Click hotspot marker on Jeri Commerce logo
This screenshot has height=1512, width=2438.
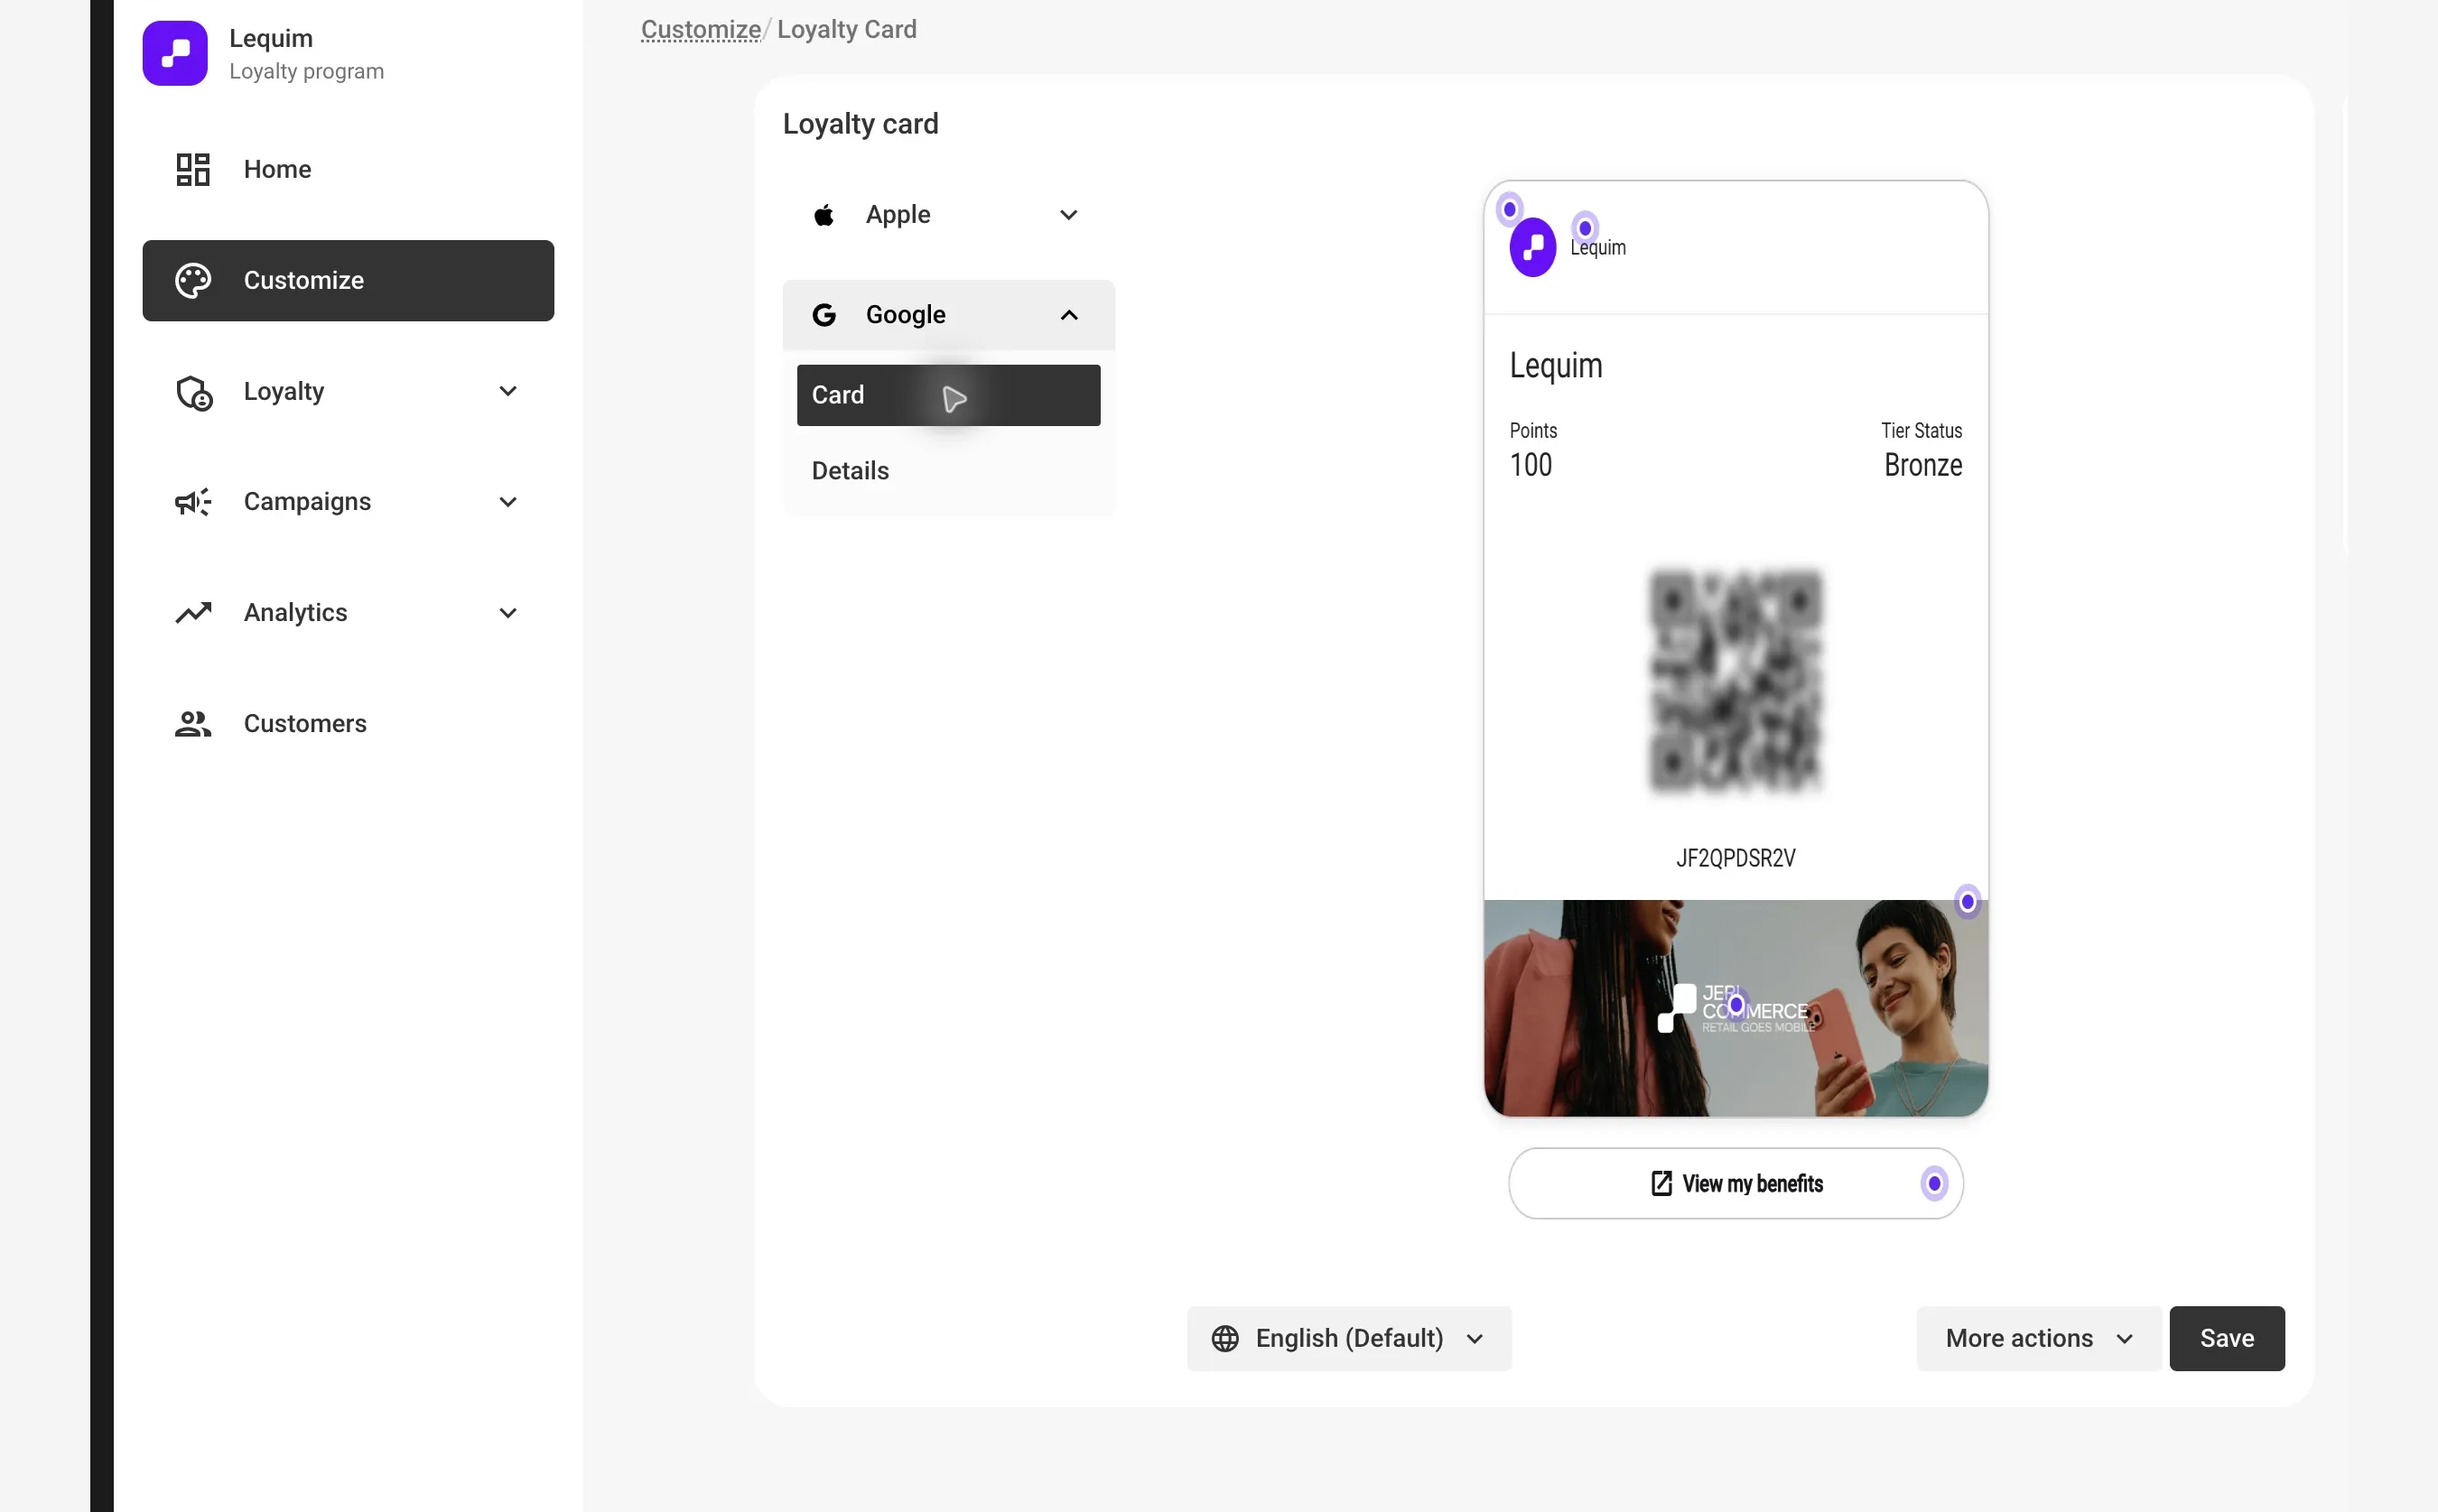coord(1736,1005)
